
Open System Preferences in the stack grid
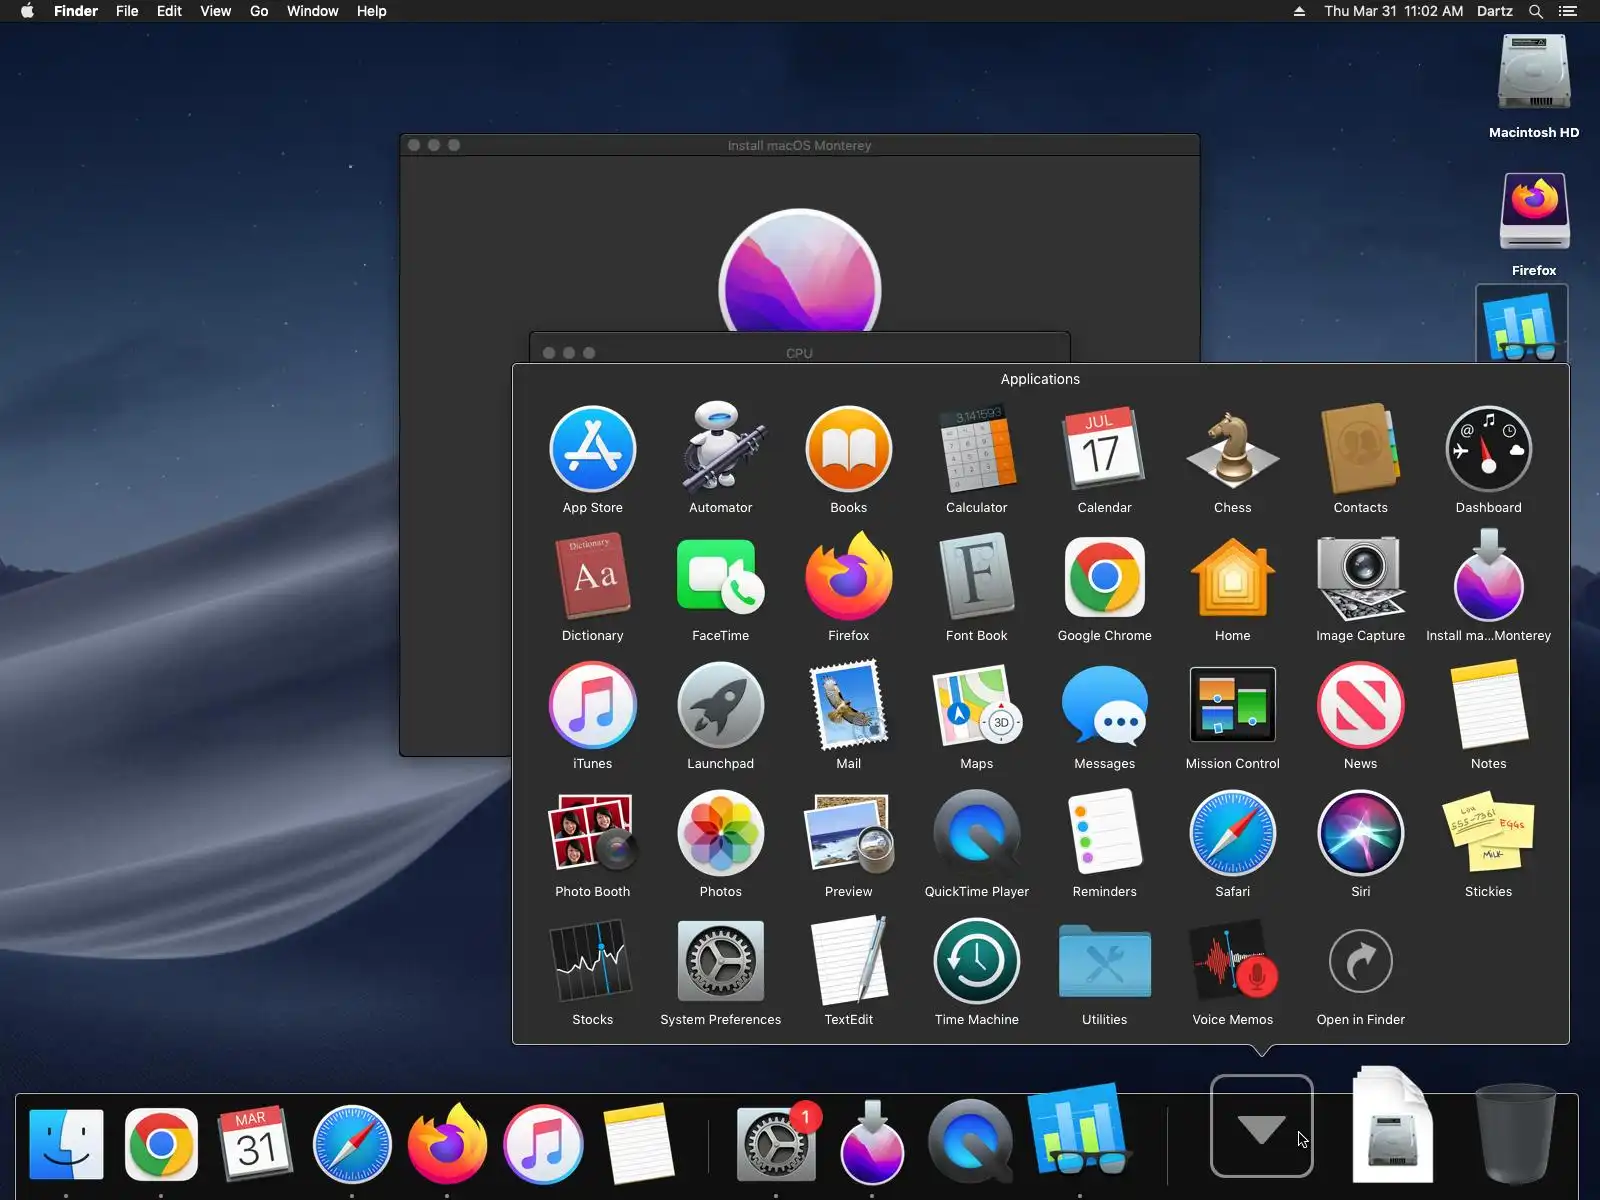[x=720, y=961]
